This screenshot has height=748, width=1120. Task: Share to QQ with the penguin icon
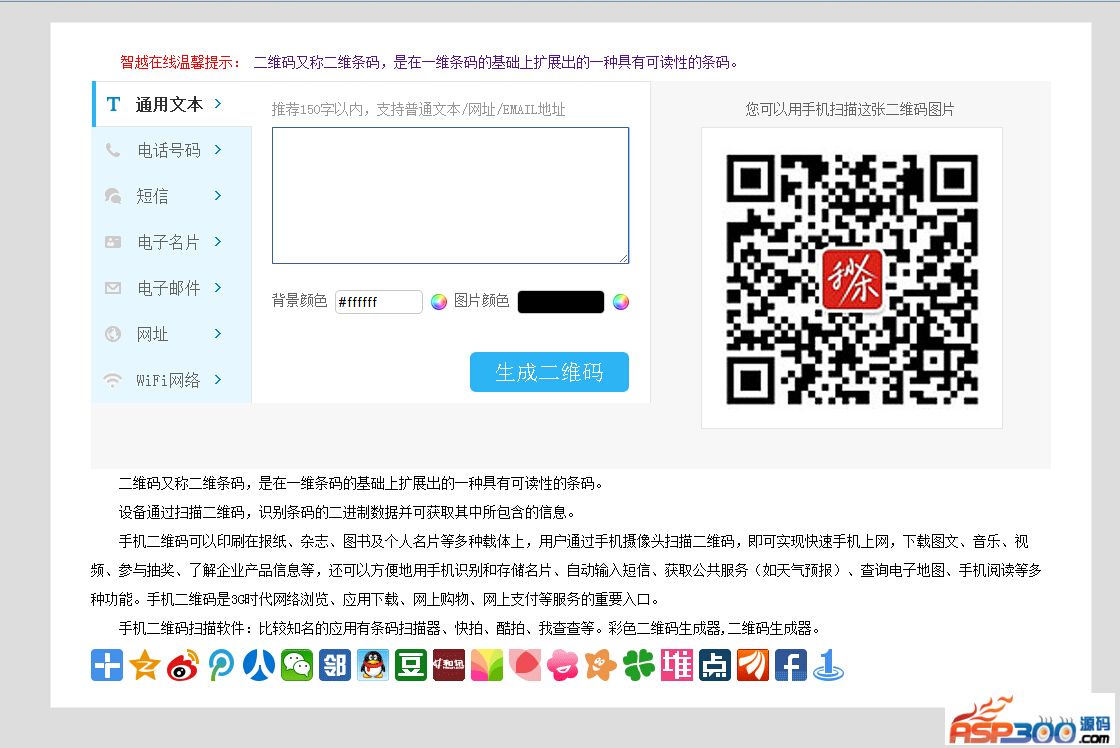click(x=373, y=665)
